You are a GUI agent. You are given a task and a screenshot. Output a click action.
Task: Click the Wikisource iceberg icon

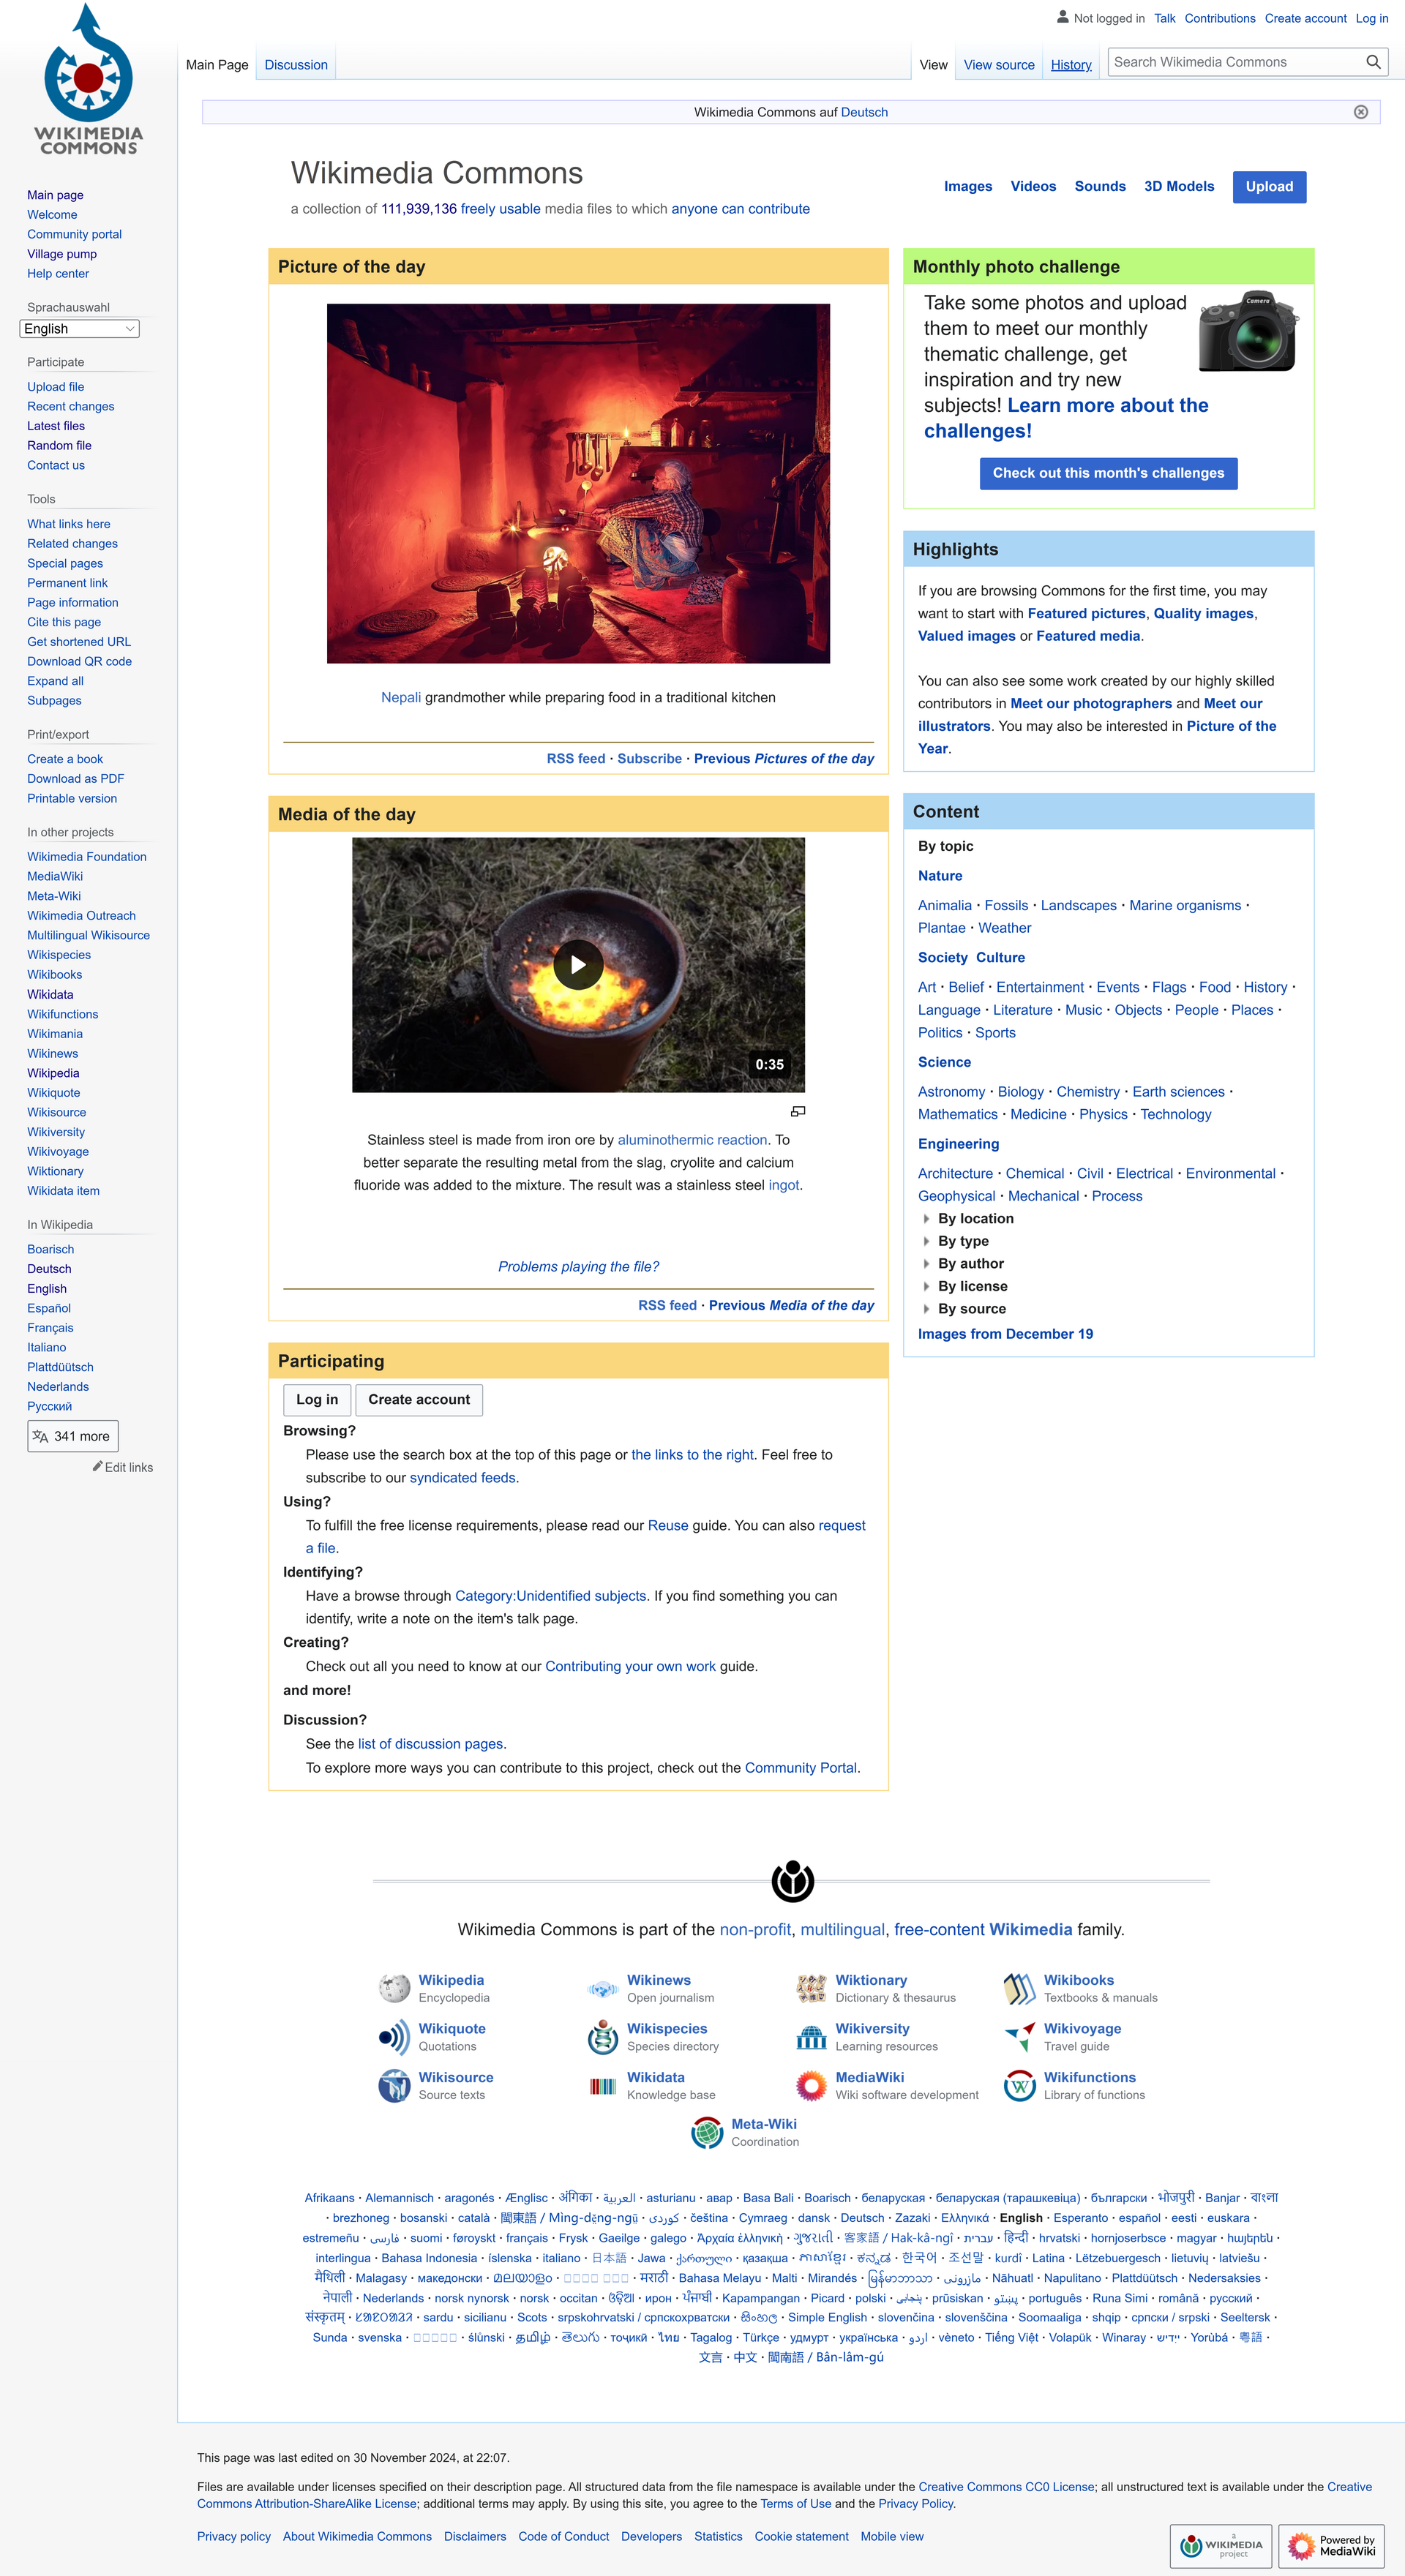[x=394, y=2086]
